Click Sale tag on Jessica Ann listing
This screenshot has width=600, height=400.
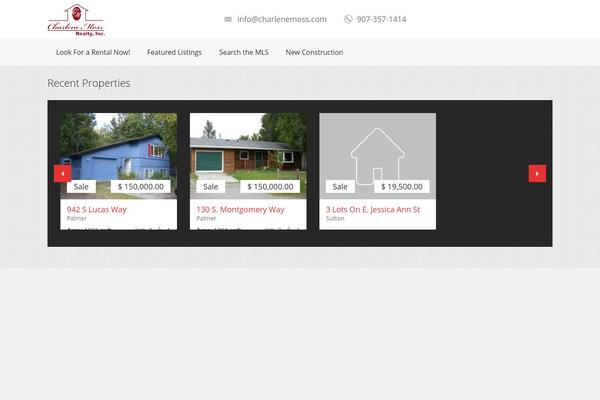point(340,187)
